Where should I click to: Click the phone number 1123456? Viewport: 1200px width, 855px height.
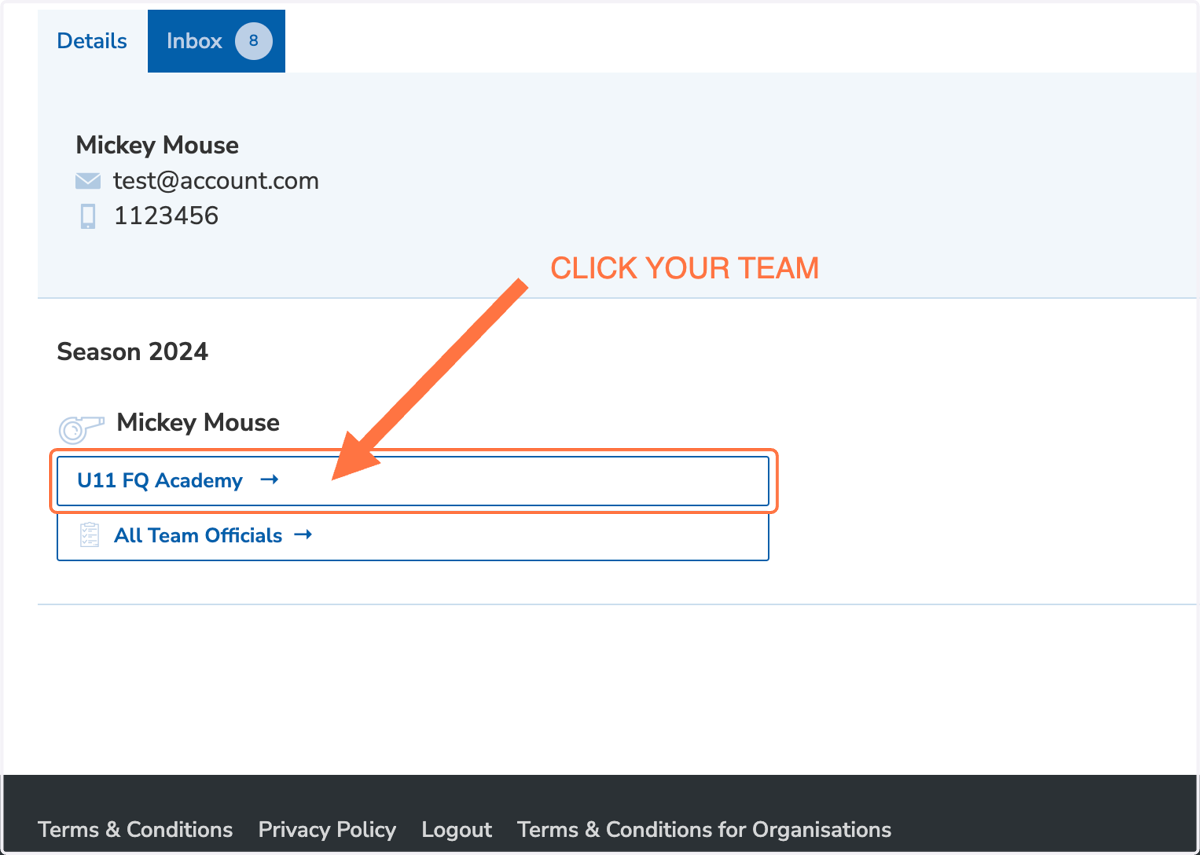point(166,216)
